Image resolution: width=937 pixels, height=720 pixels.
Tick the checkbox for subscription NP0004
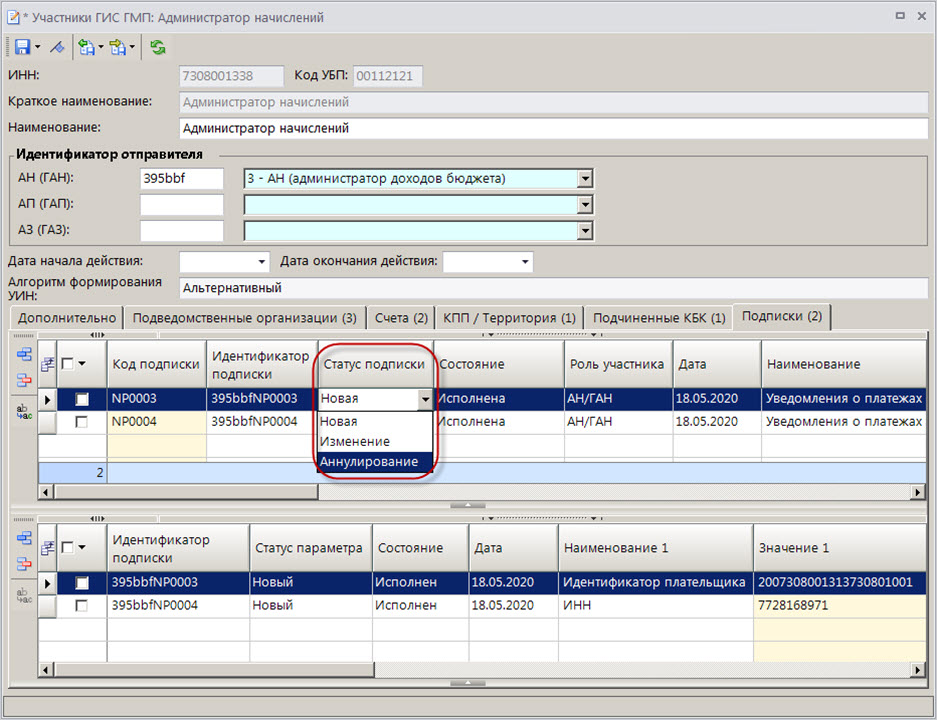(x=82, y=422)
